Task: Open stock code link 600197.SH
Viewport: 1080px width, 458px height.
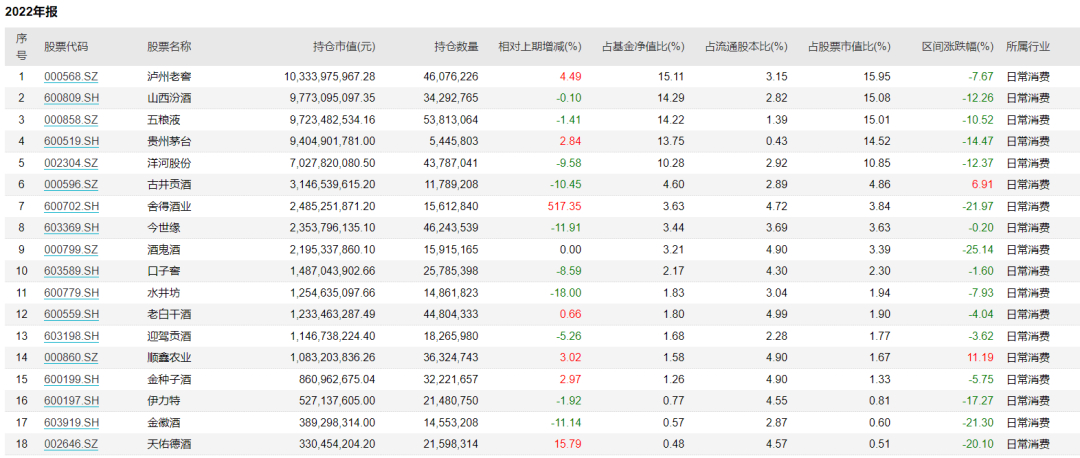Action: click(72, 401)
